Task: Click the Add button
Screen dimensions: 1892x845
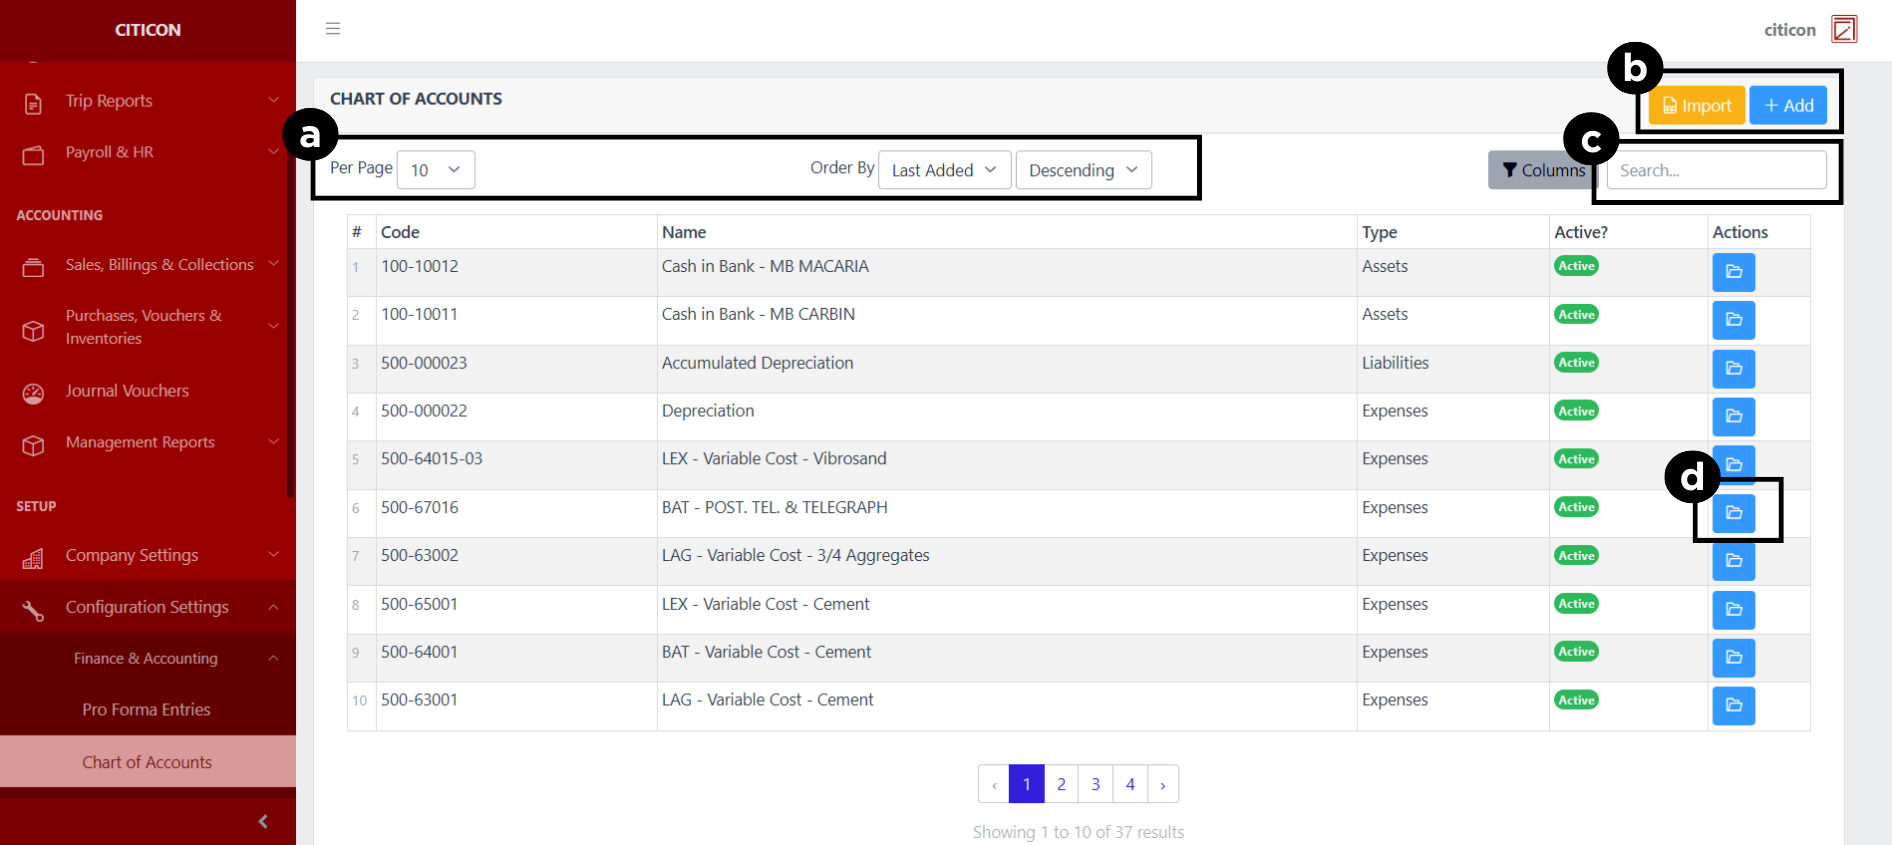Action: pos(1788,106)
